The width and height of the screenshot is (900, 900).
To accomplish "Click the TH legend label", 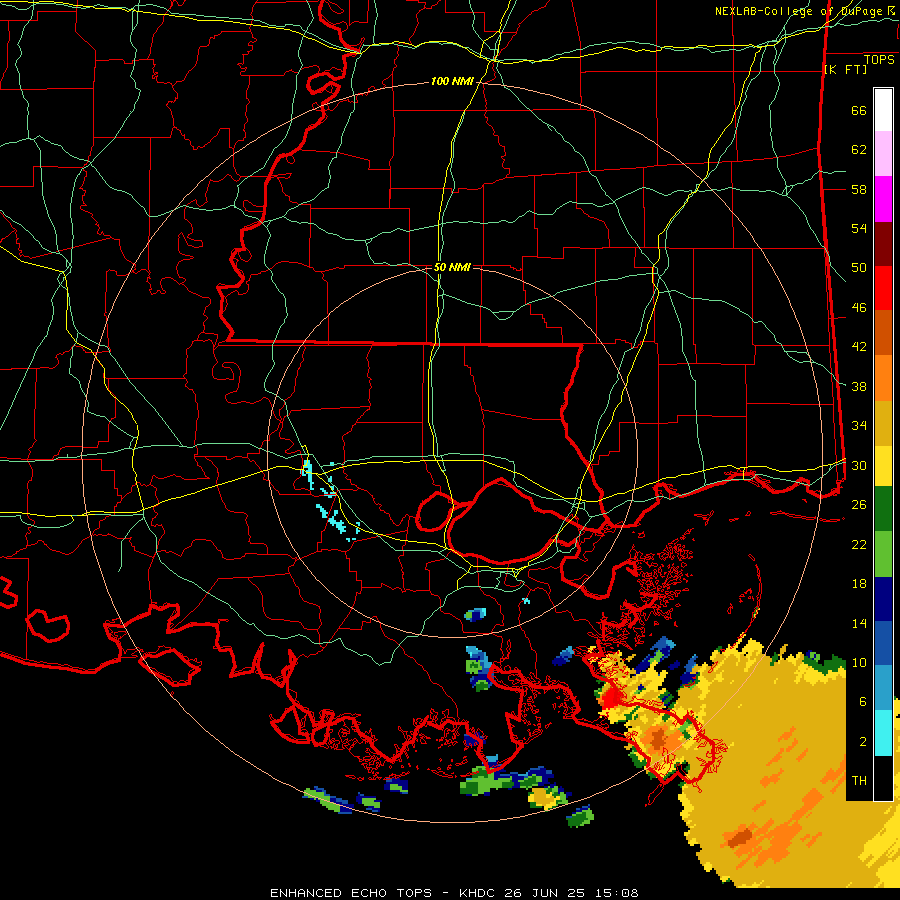I will click(x=859, y=781).
